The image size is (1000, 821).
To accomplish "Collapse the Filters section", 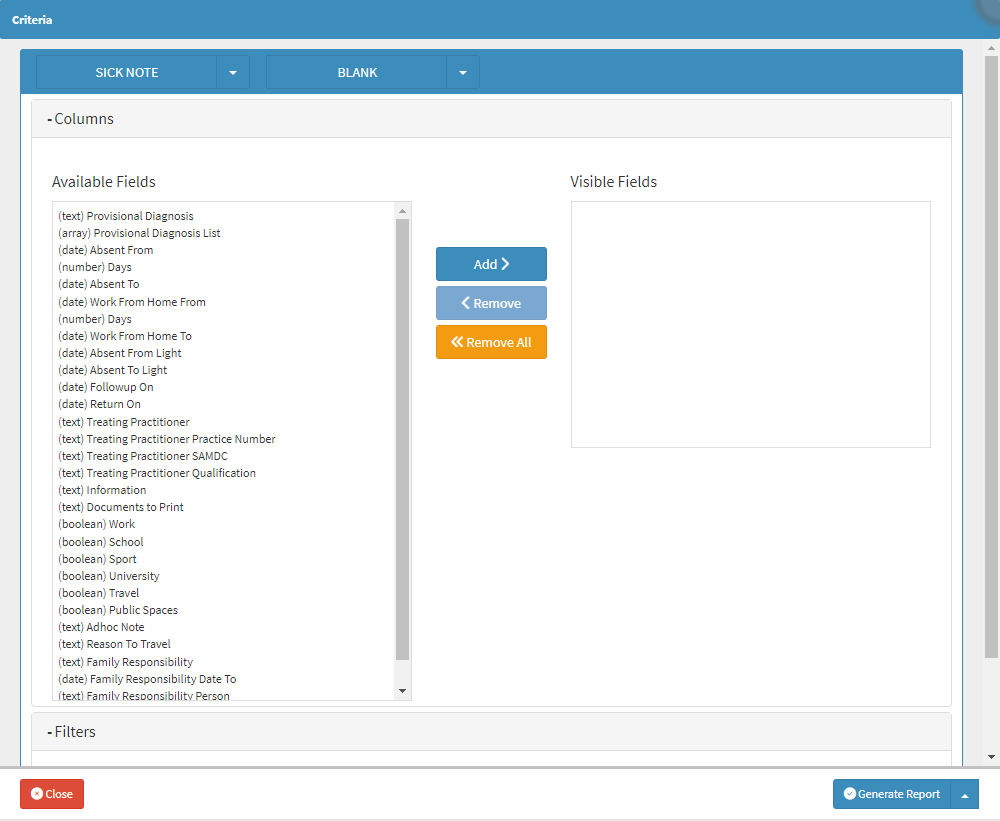I will [x=73, y=732].
